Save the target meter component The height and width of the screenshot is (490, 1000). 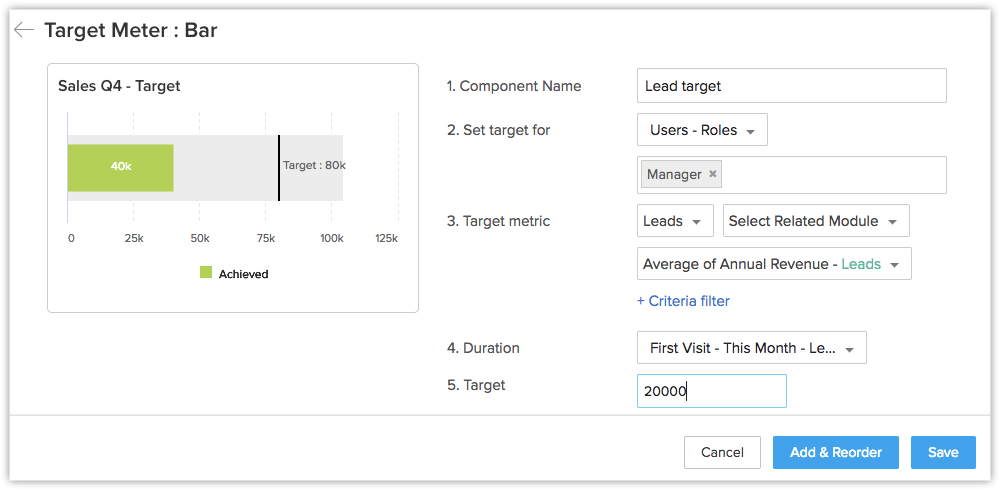(943, 452)
